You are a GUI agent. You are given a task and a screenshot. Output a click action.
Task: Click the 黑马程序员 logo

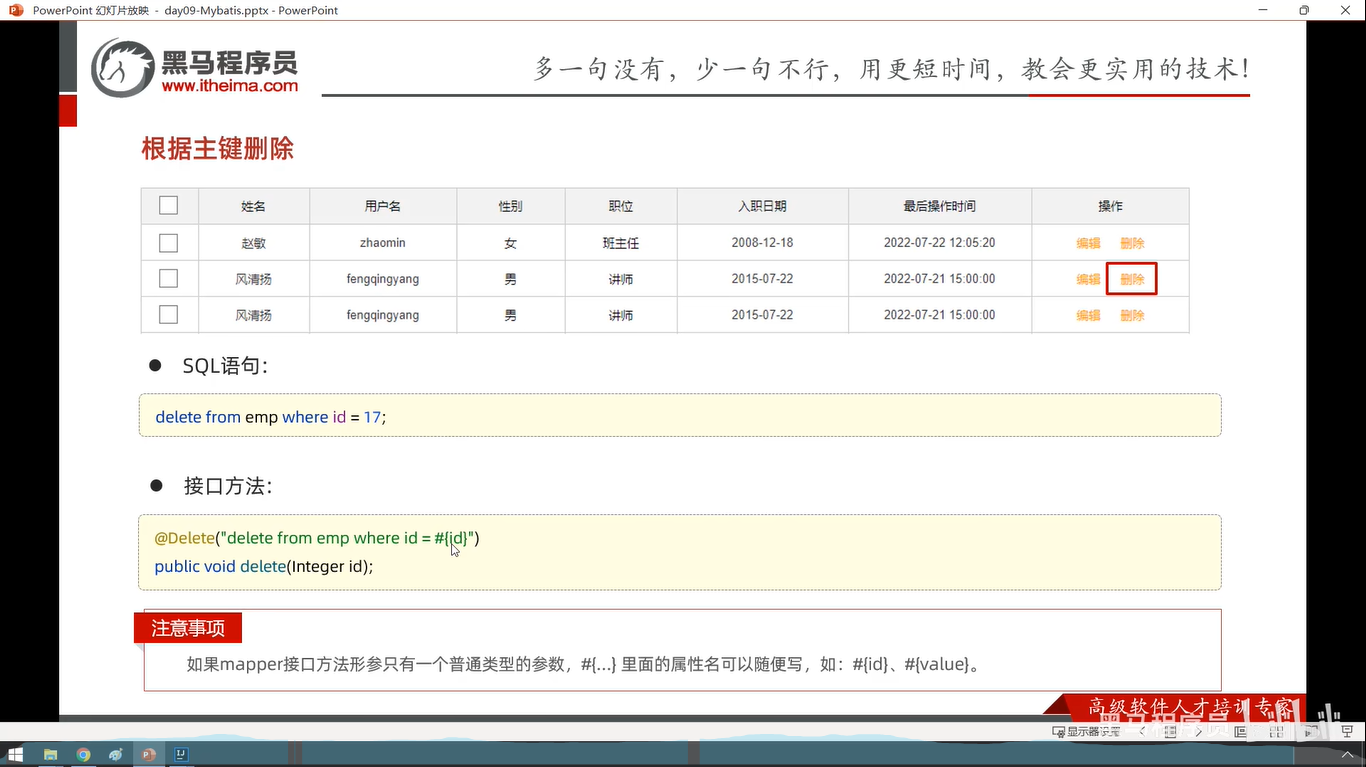[x=196, y=68]
